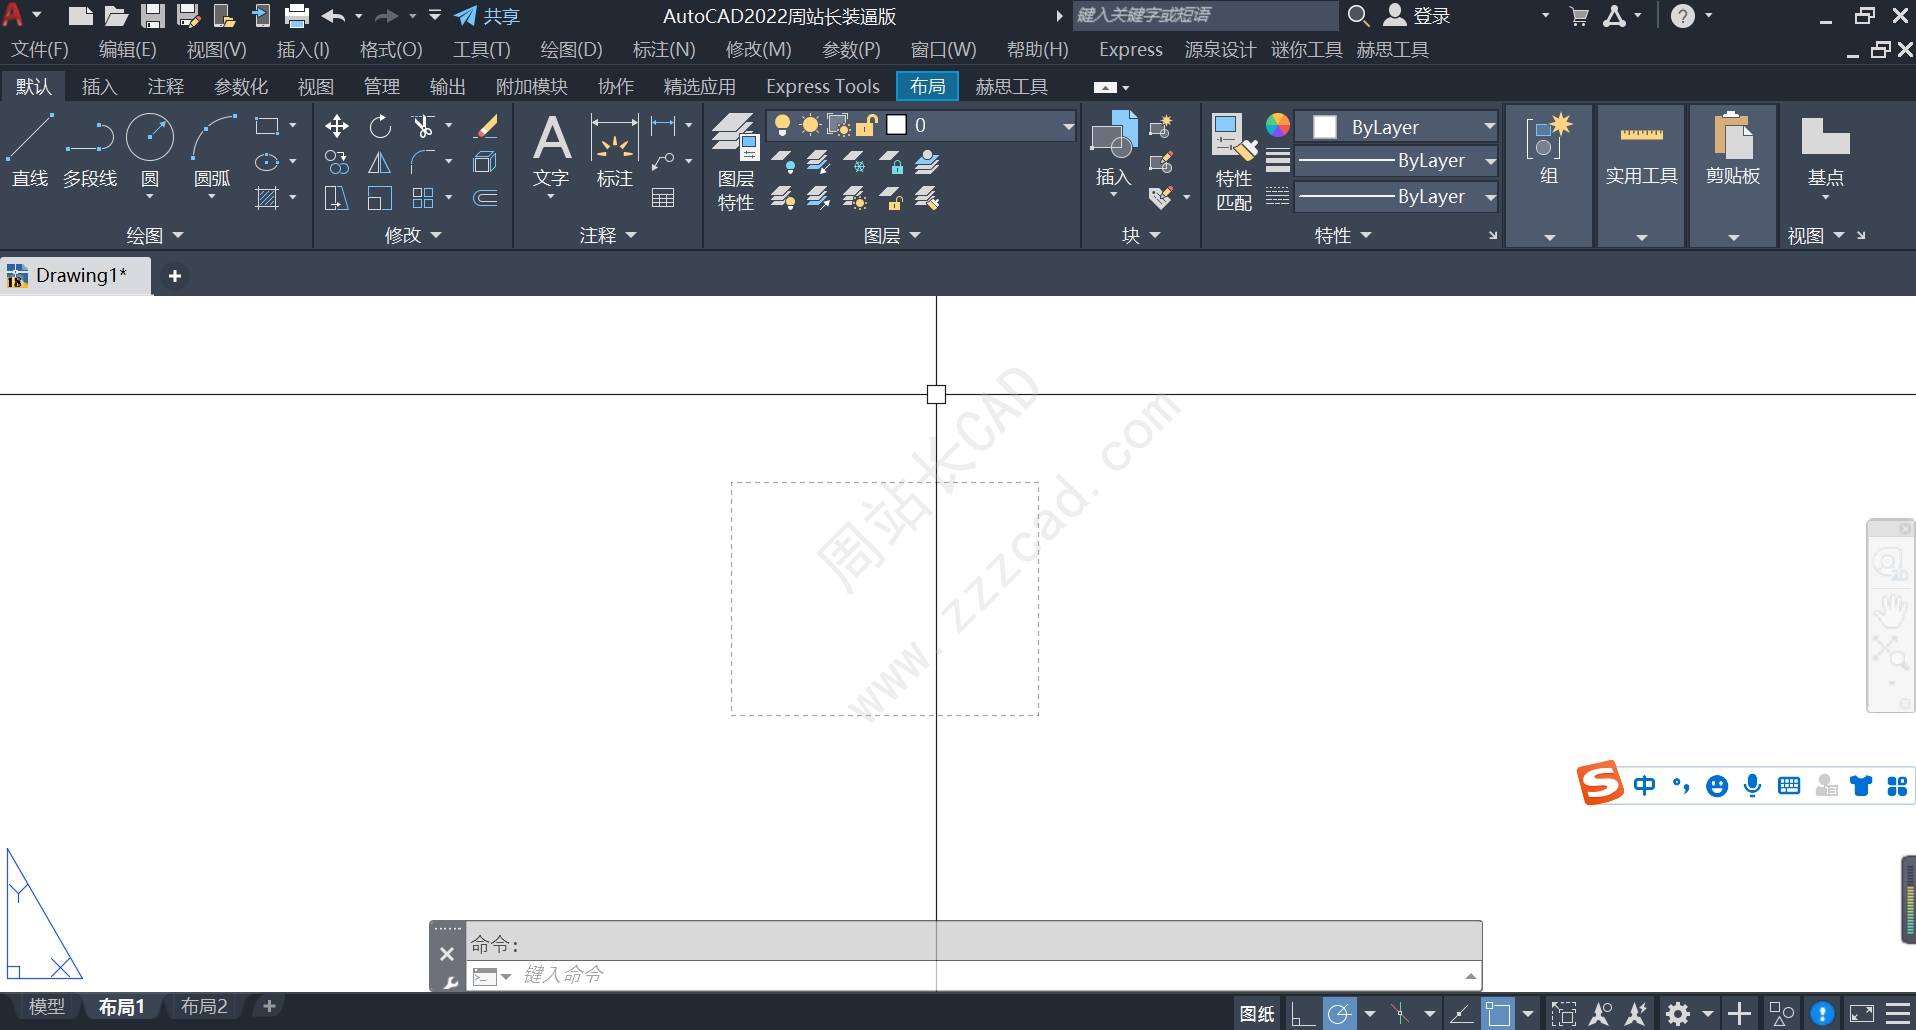Click the Insert block (插入) icon
This screenshot has width=1916, height=1030.
pyautogui.click(x=1113, y=150)
